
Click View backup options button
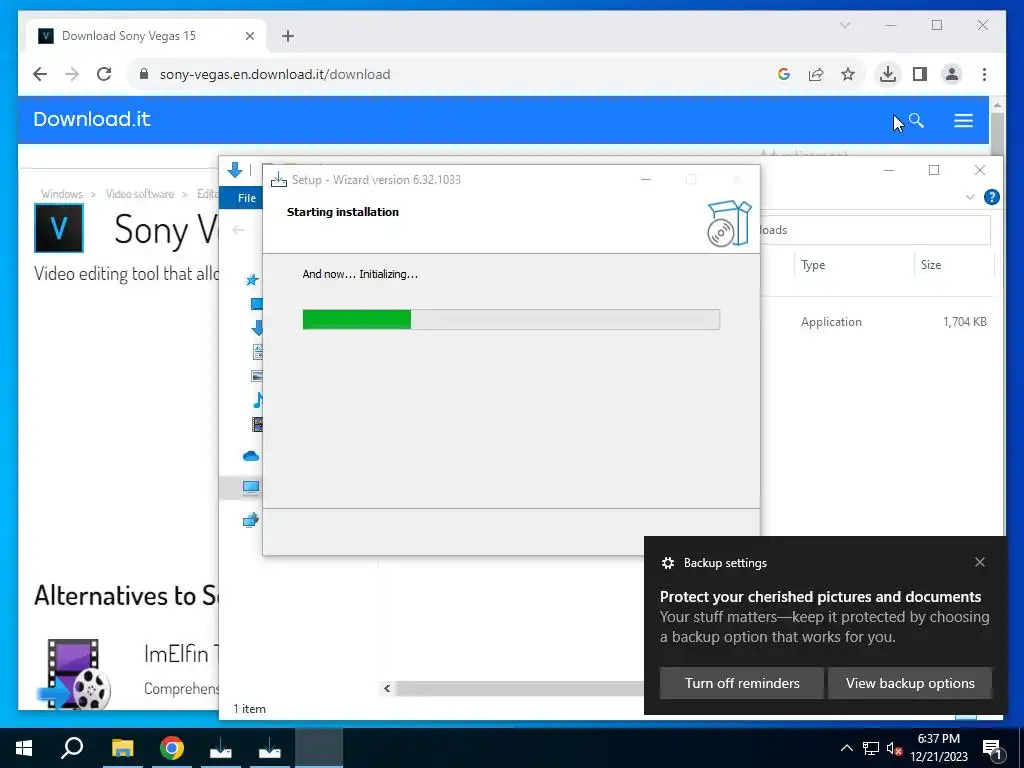click(910, 683)
